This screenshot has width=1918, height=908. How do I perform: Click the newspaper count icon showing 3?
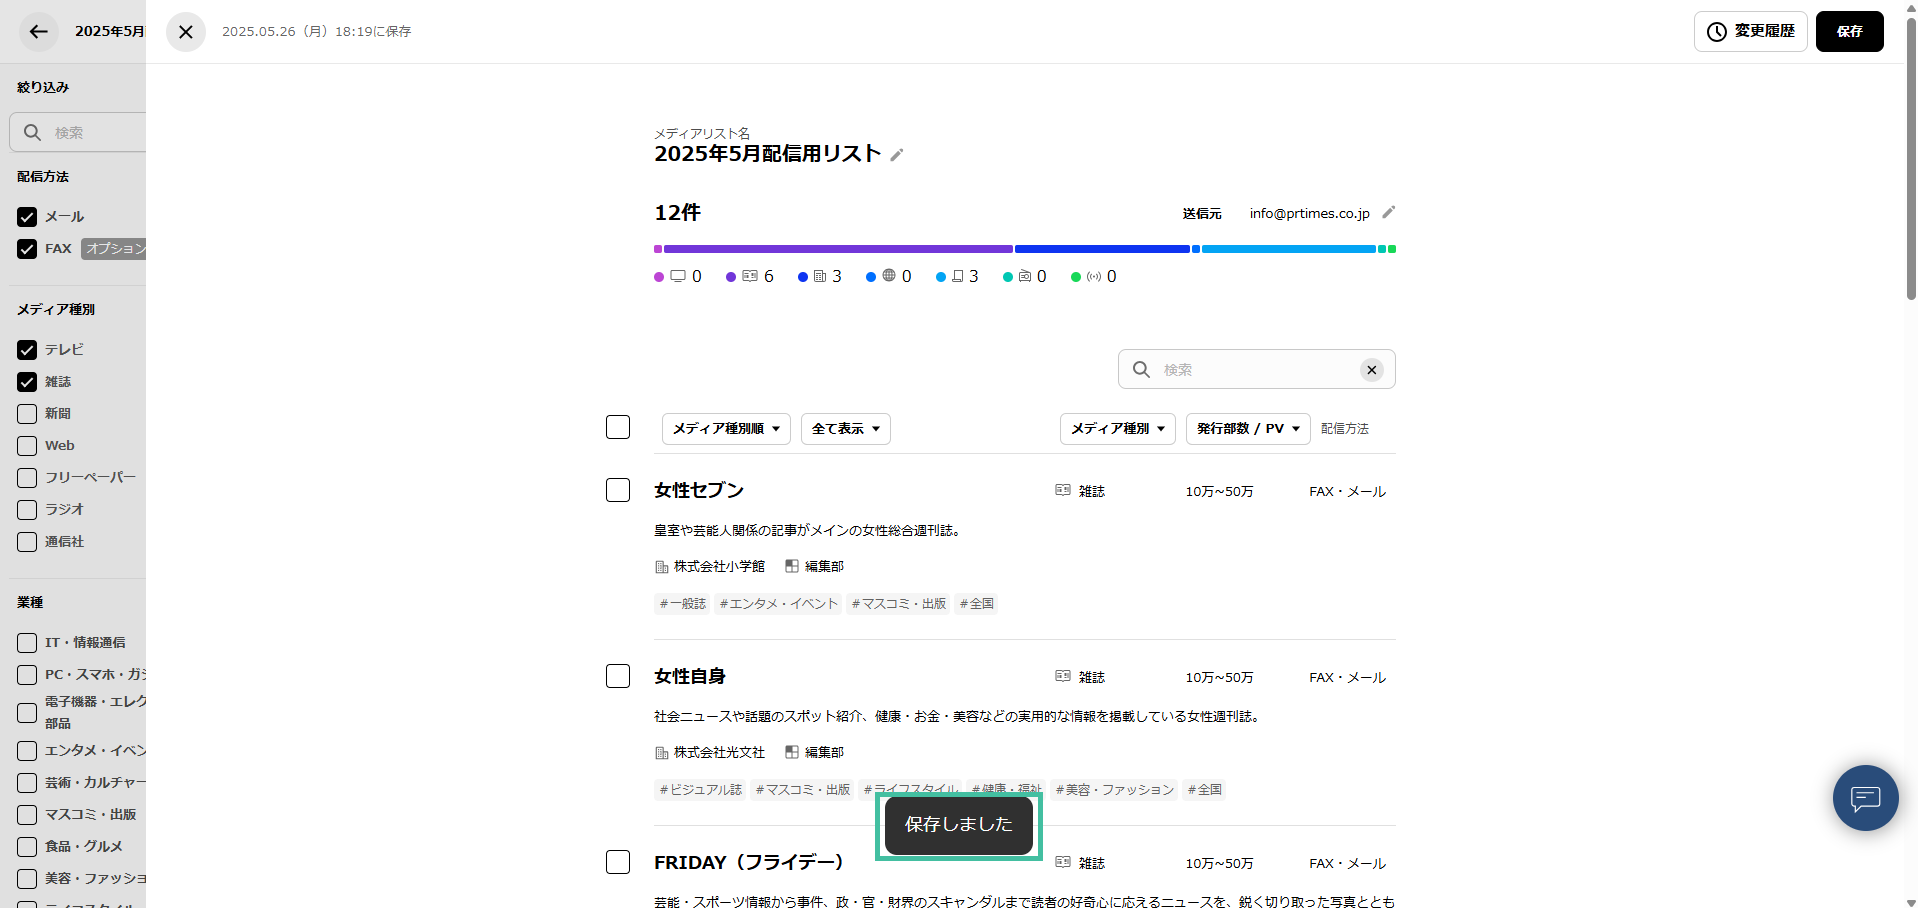(820, 277)
